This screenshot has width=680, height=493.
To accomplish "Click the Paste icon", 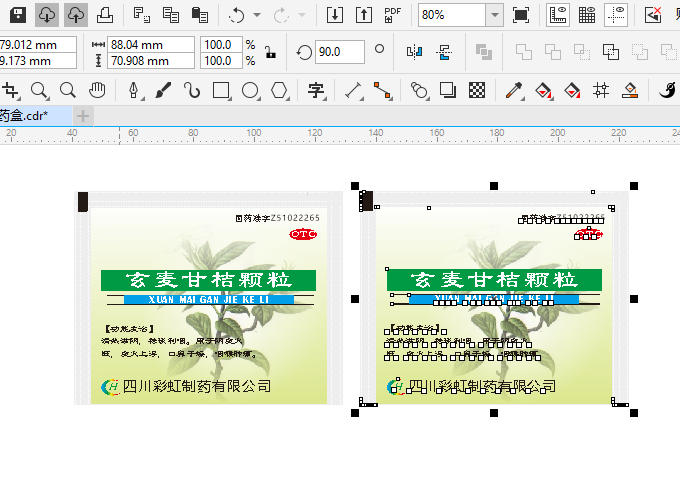I will pyautogui.click(x=200, y=15).
